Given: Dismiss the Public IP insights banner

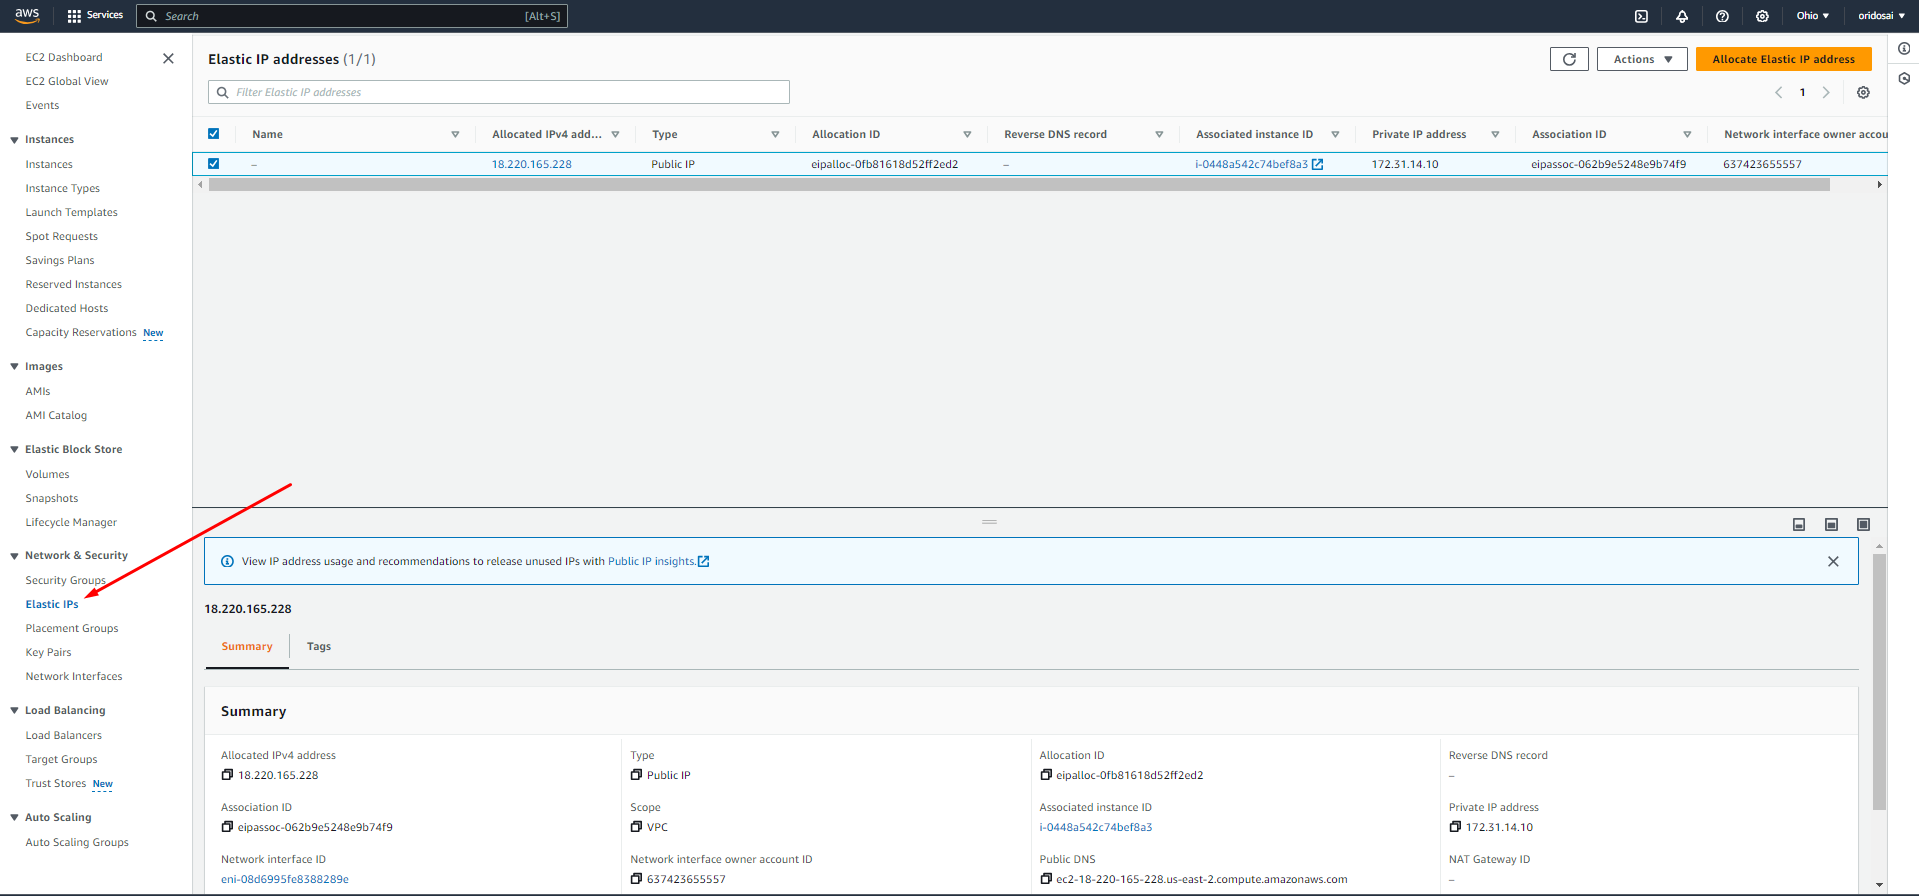Looking at the screenshot, I should (1833, 561).
